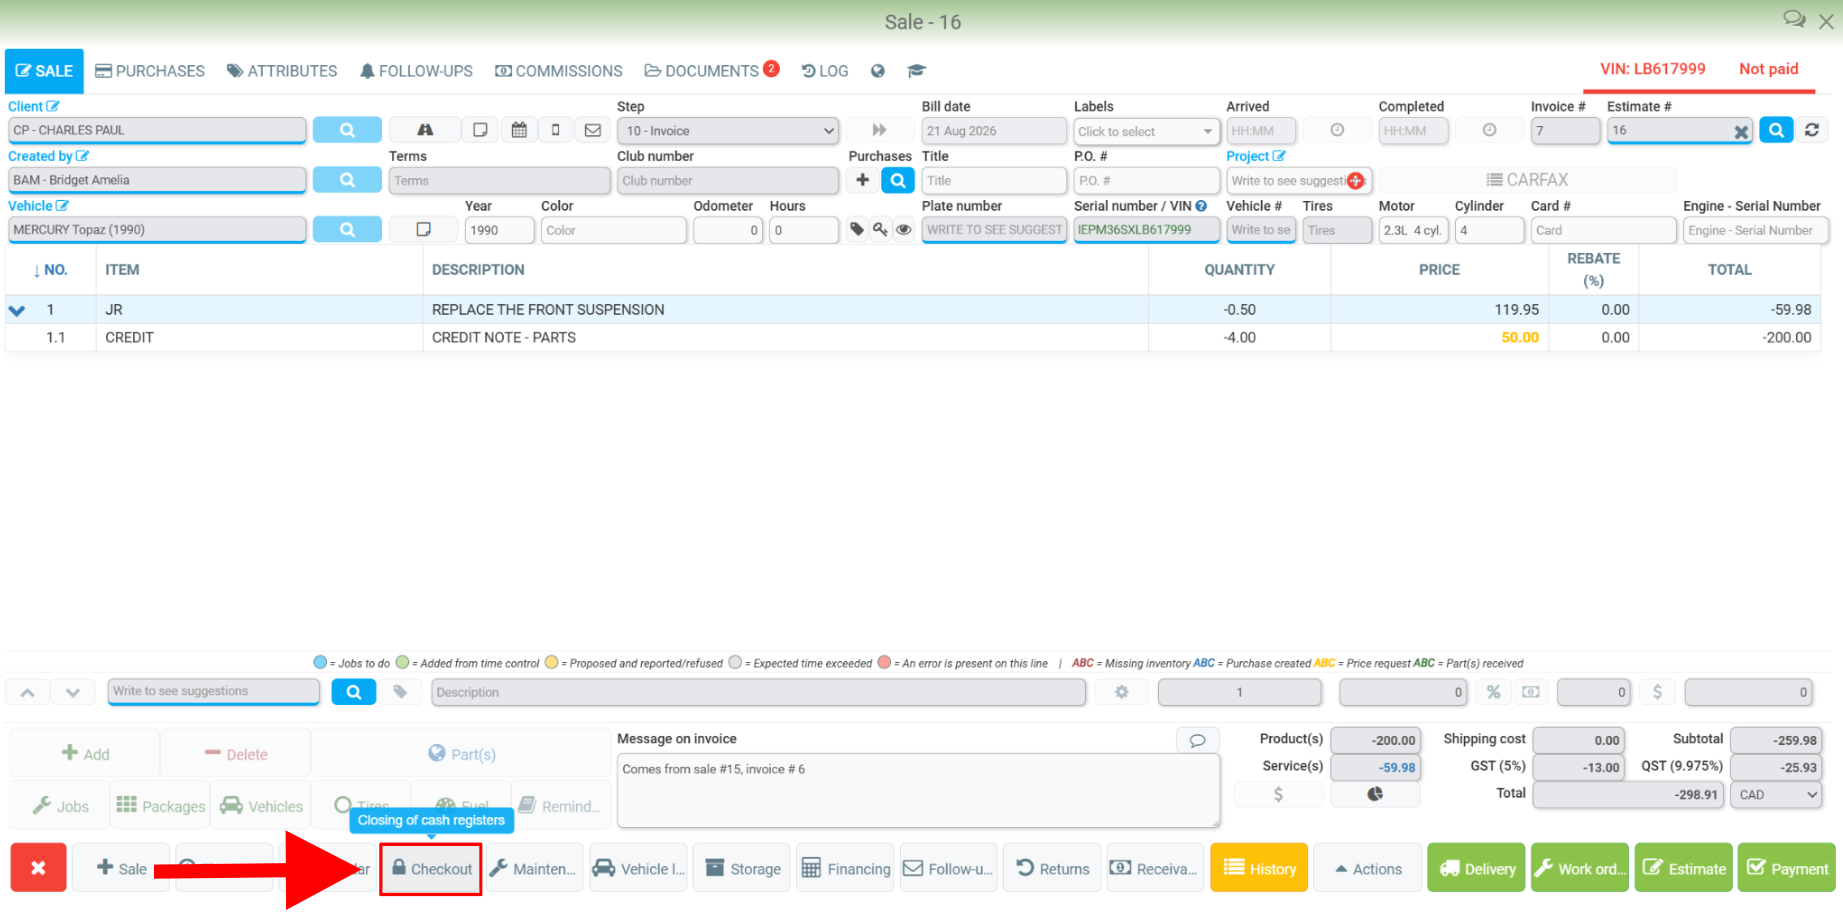Switch to the COMMISSIONS tab
The height and width of the screenshot is (914, 1843).
(x=559, y=71)
